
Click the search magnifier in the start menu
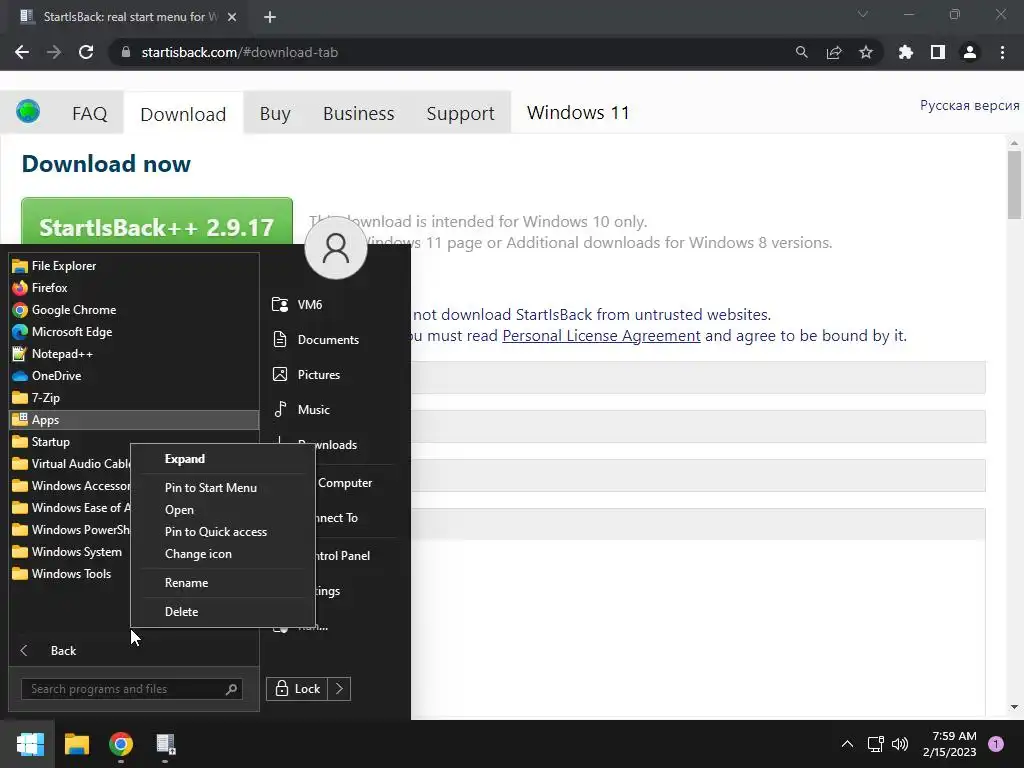tap(231, 689)
